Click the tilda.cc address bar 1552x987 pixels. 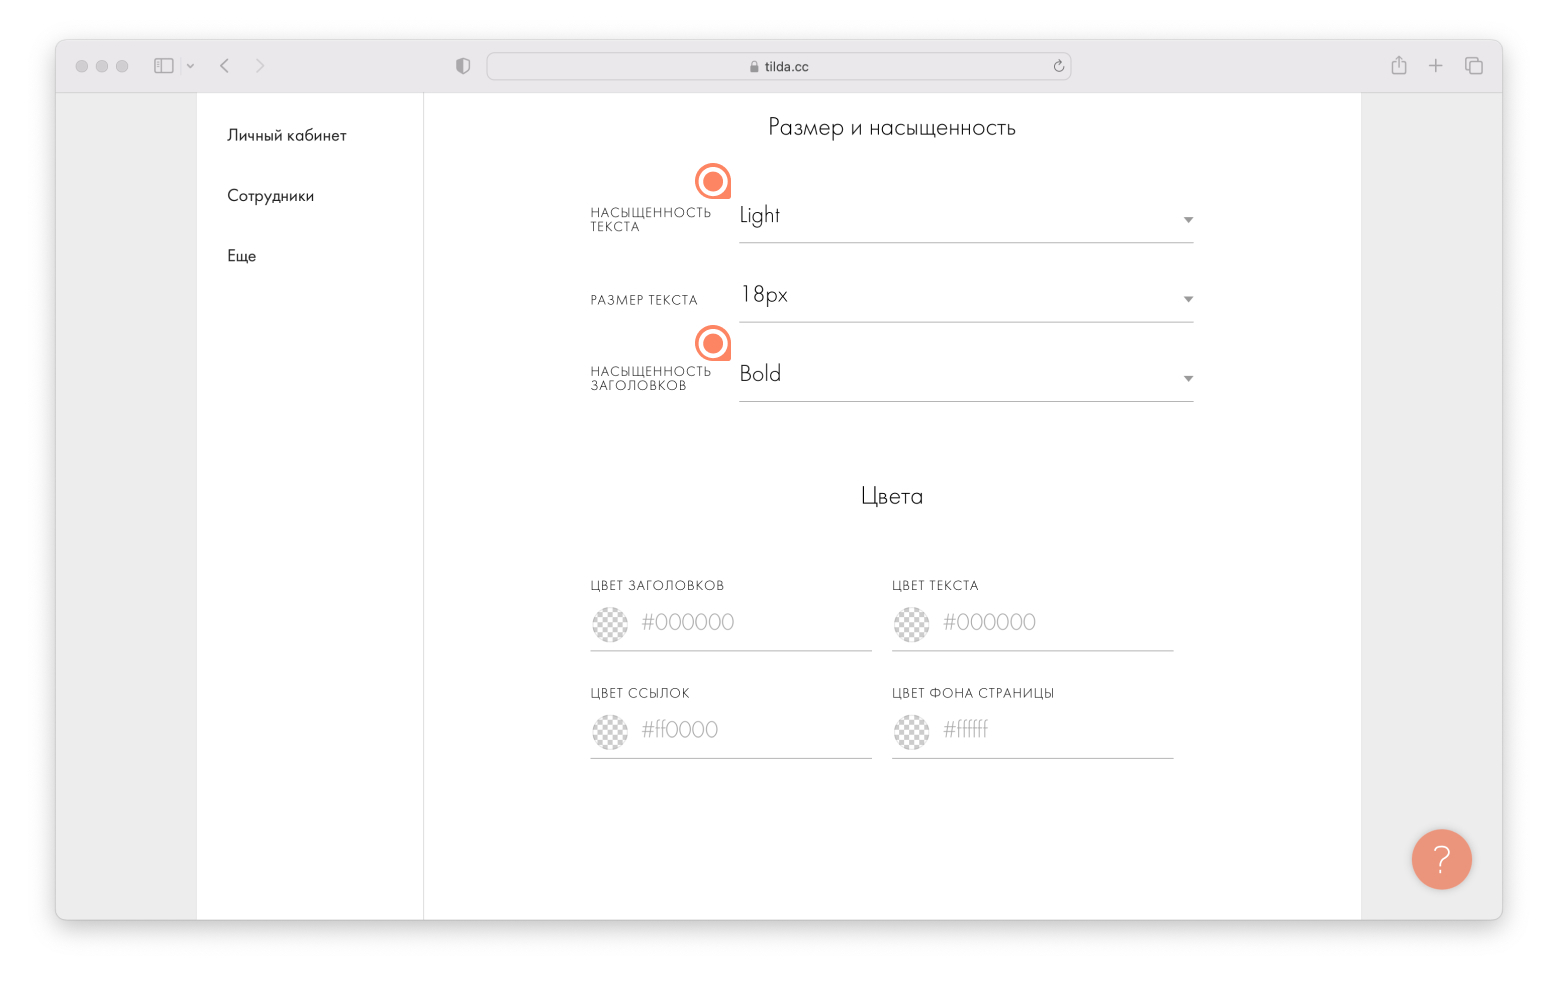tap(779, 66)
